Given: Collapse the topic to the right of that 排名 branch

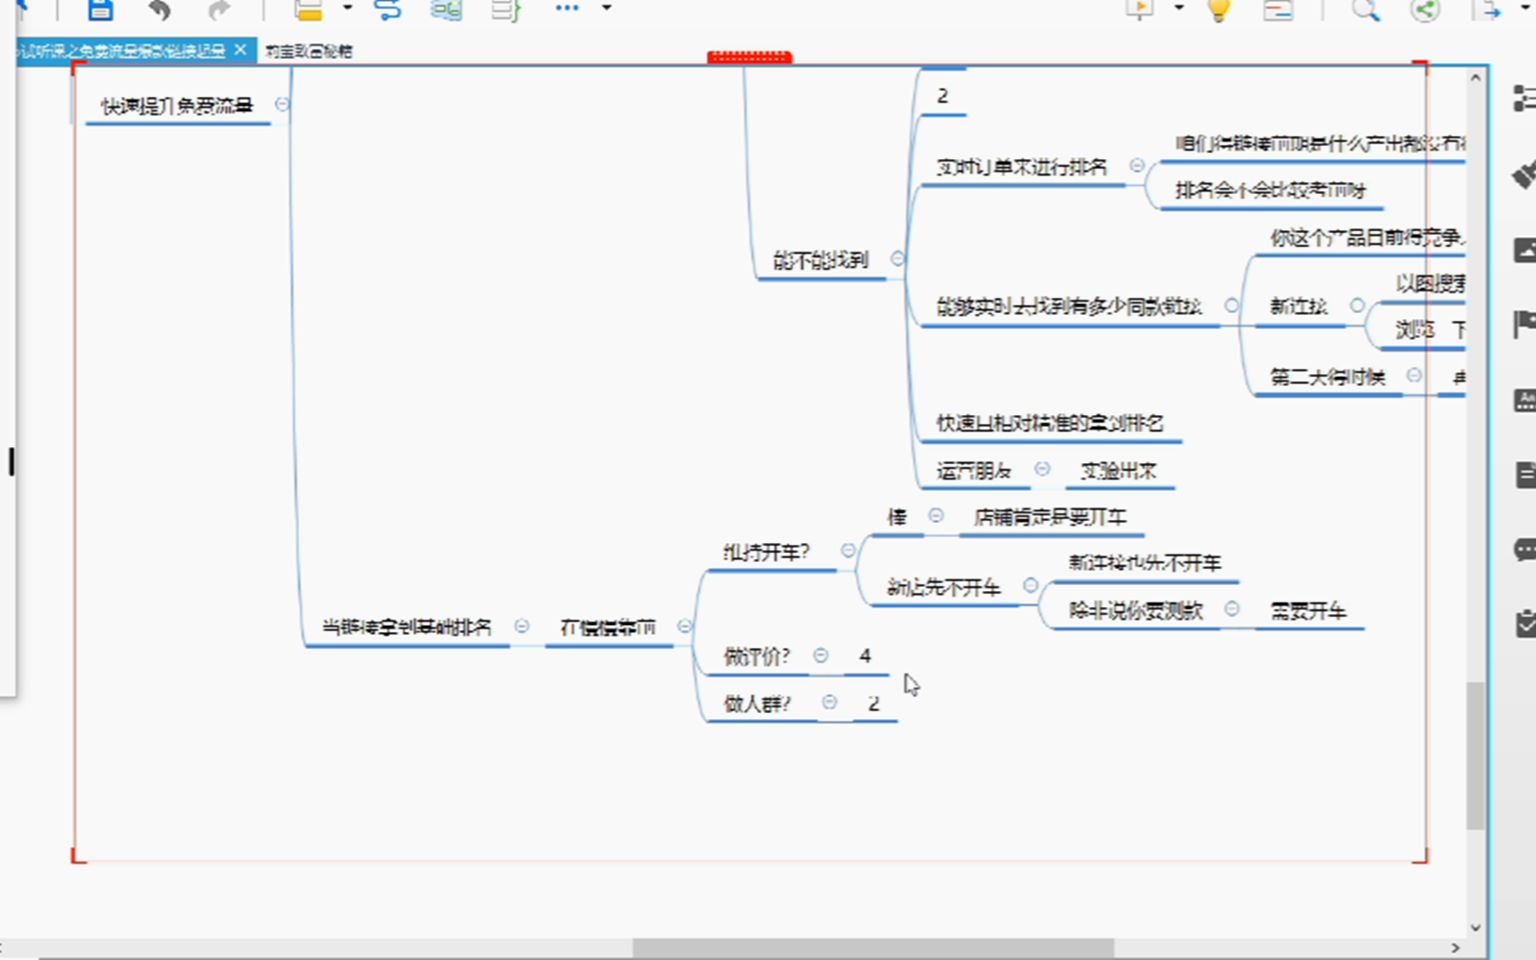Looking at the screenshot, I should [x=684, y=626].
